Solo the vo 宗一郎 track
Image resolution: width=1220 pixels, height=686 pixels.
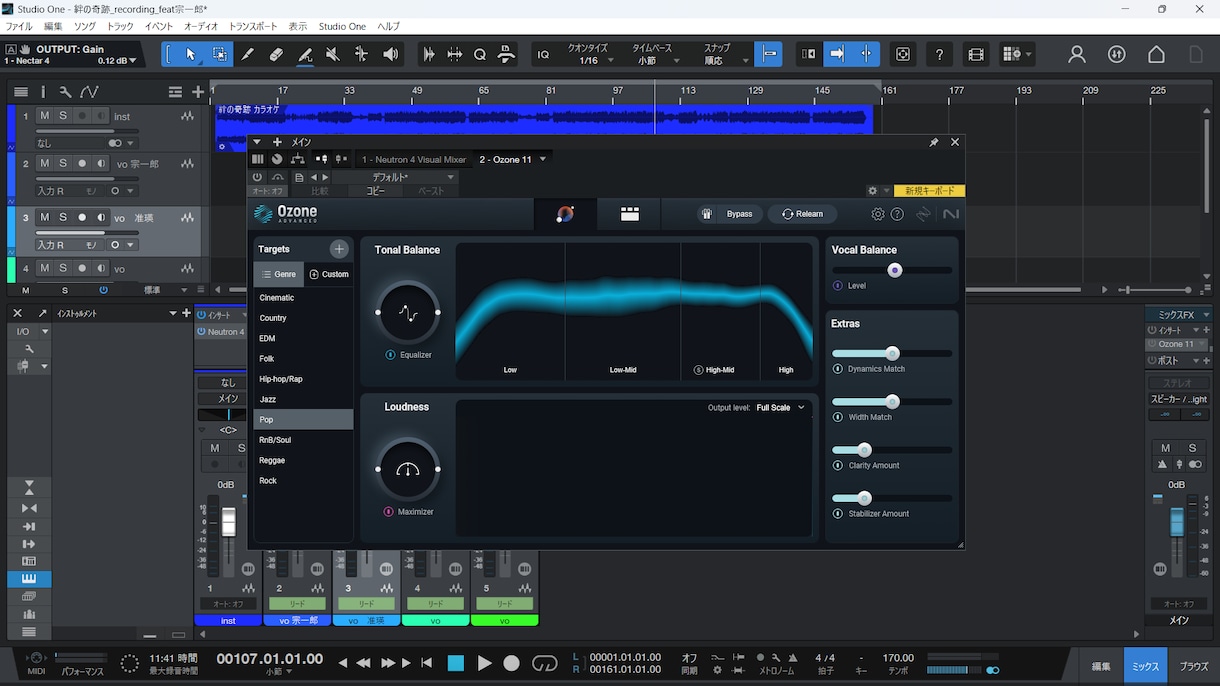[x=63, y=163]
